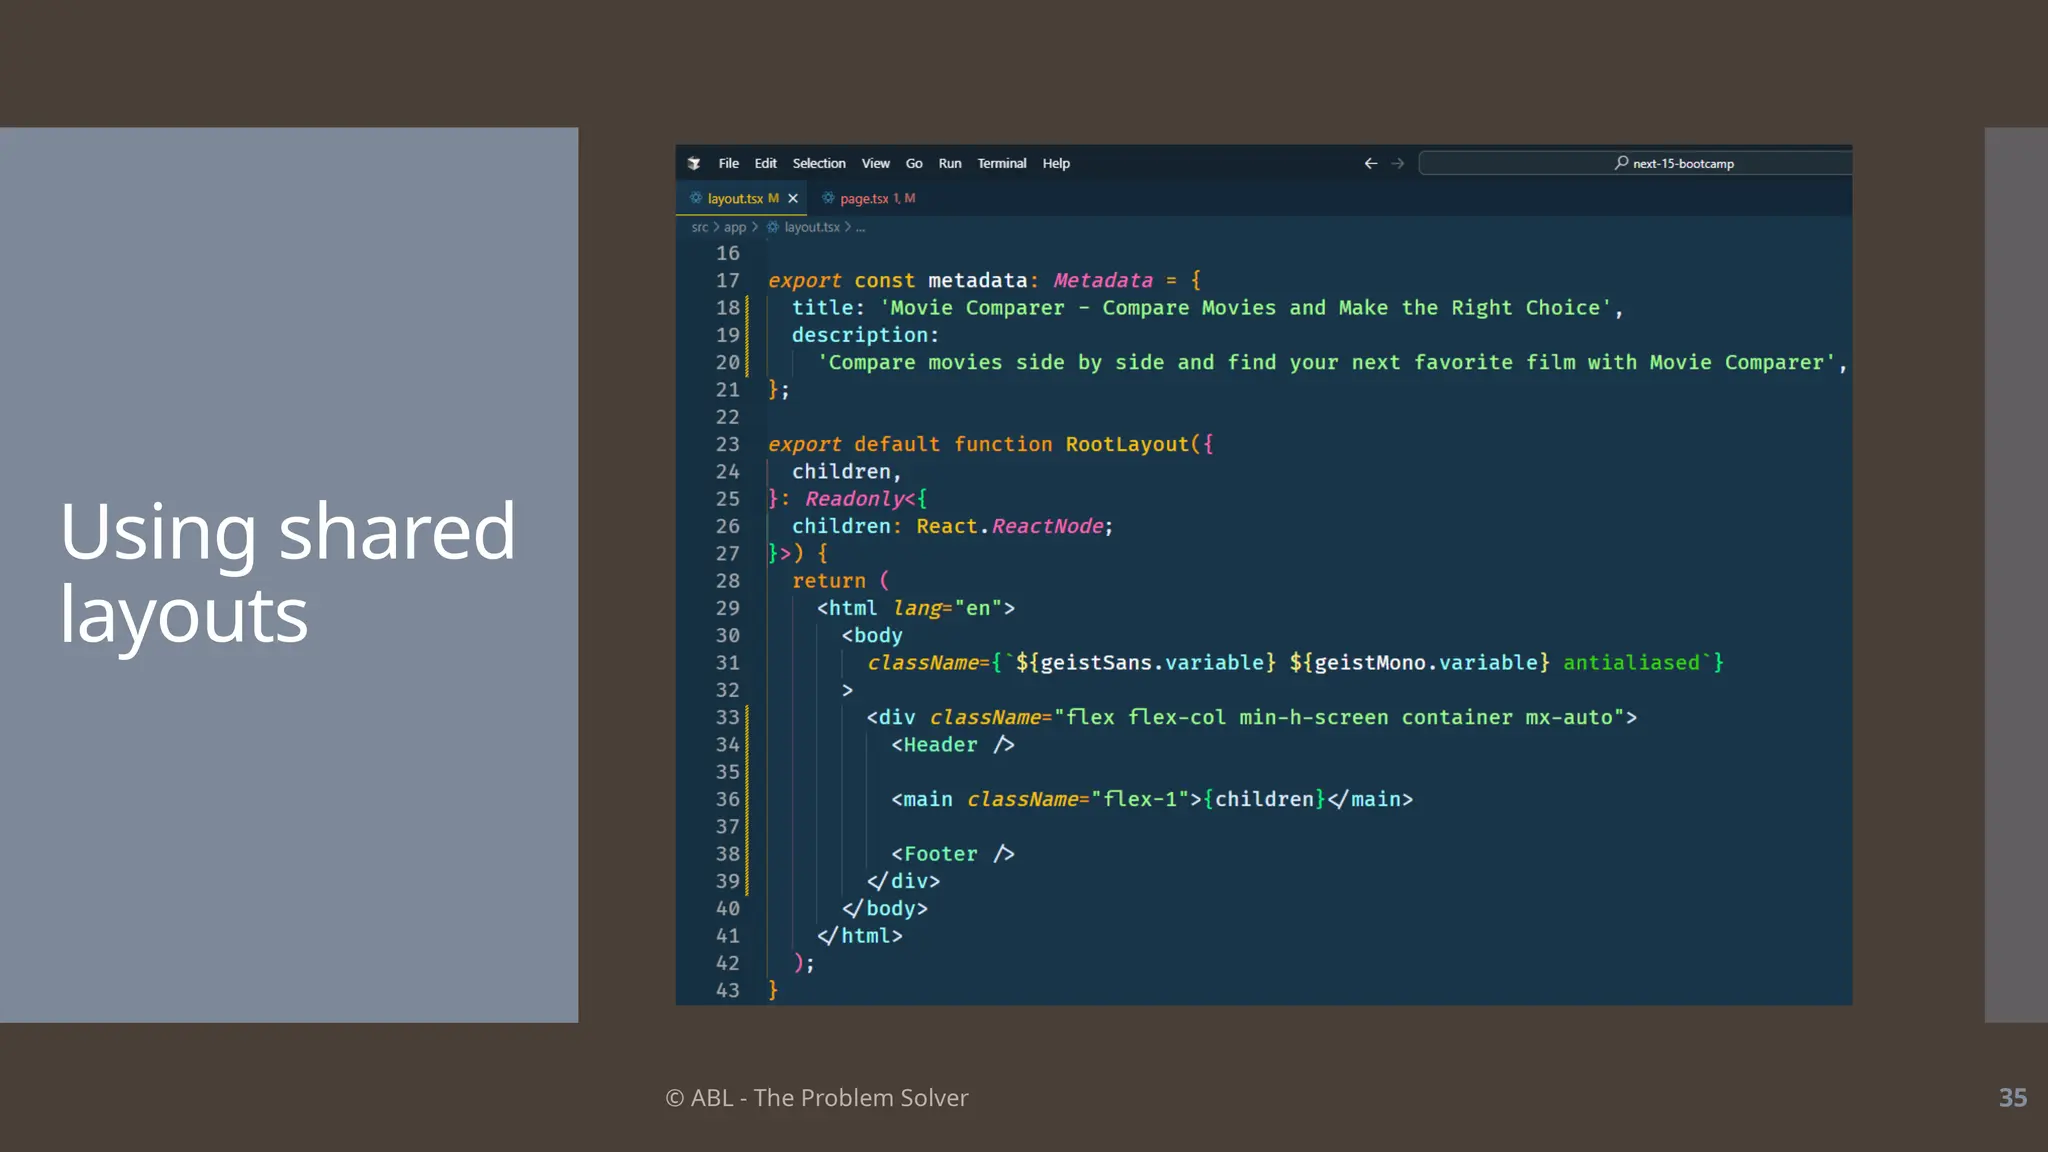Click the div className string on line 33
The width and height of the screenshot is (2048, 1152).
(1339, 717)
